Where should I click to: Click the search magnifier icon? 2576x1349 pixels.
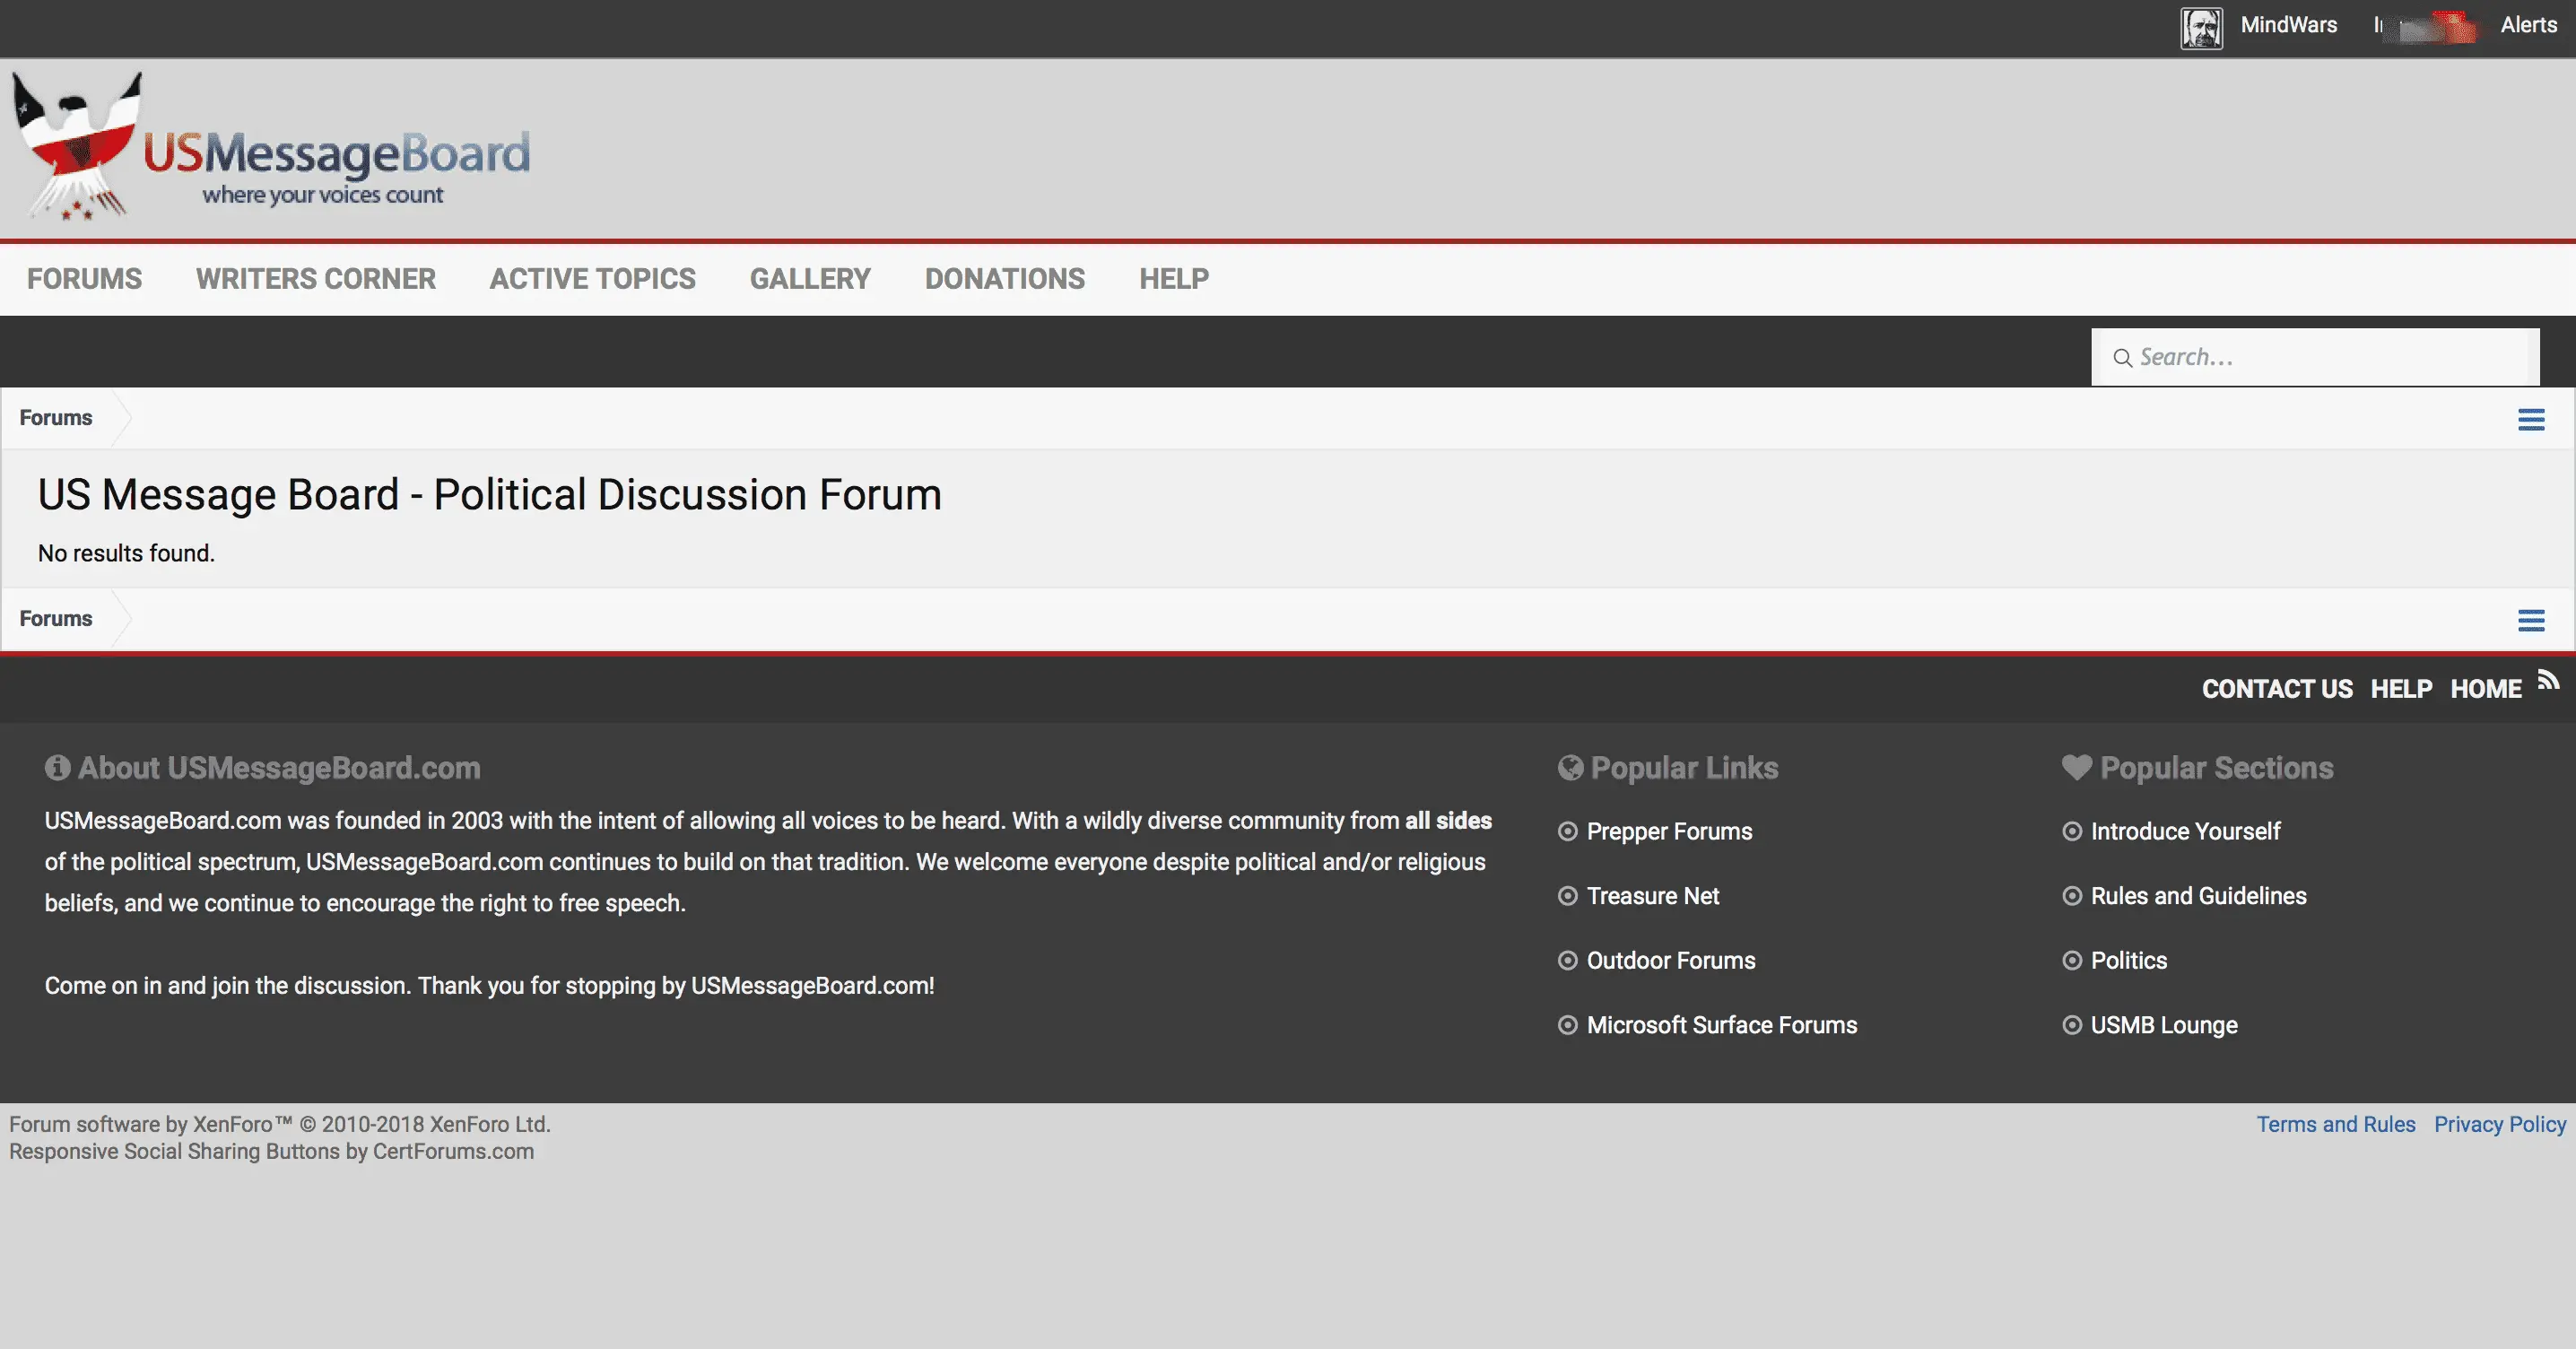click(2122, 357)
